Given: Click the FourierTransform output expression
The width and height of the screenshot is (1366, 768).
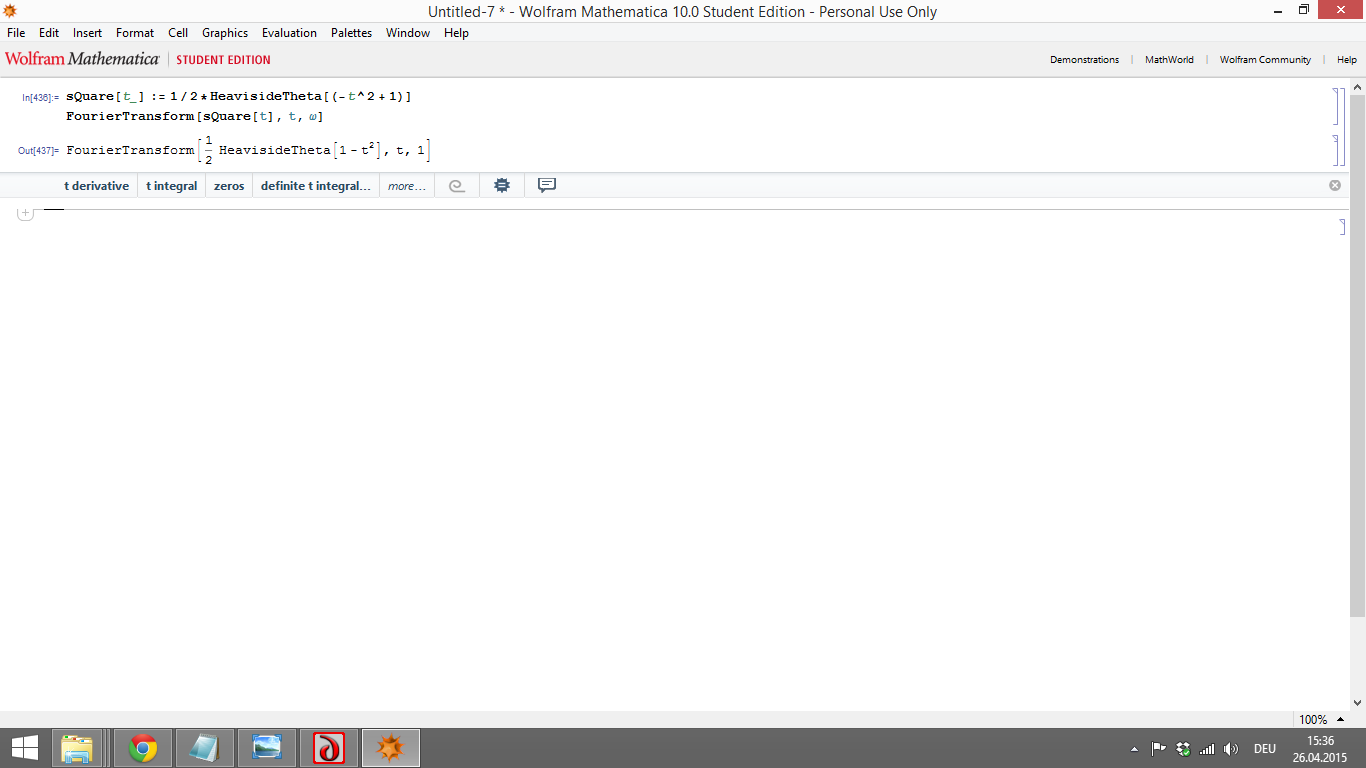Looking at the screenshot, I should [249, 150].
